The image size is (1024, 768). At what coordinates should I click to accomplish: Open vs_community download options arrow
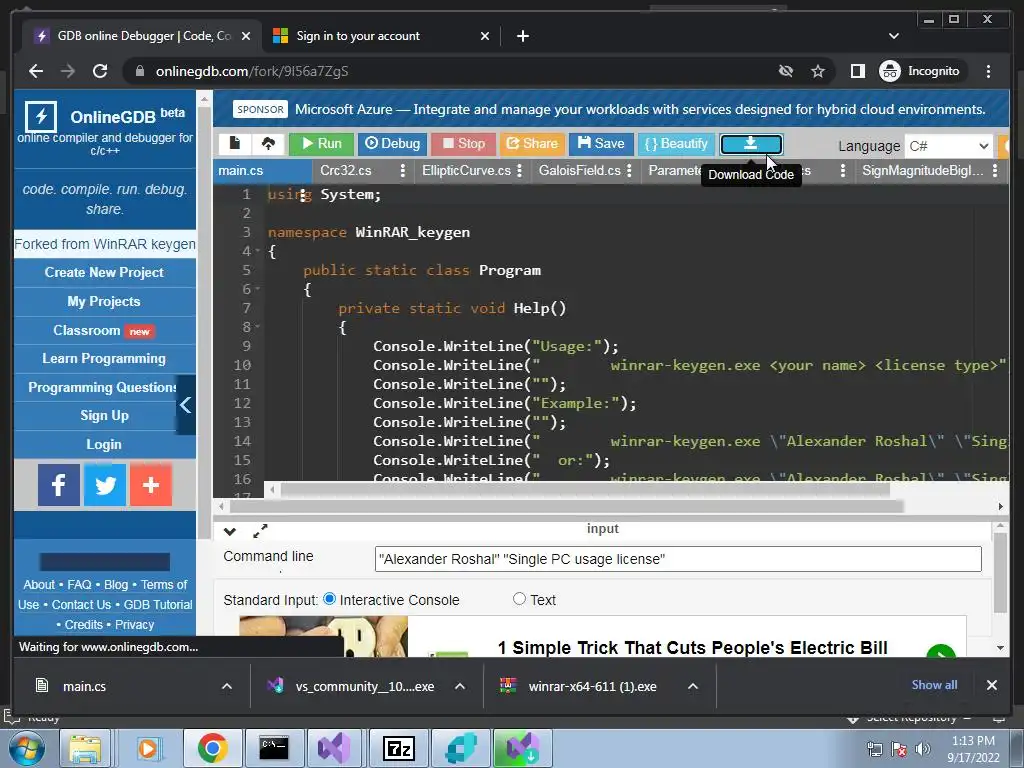coord(460,686)
